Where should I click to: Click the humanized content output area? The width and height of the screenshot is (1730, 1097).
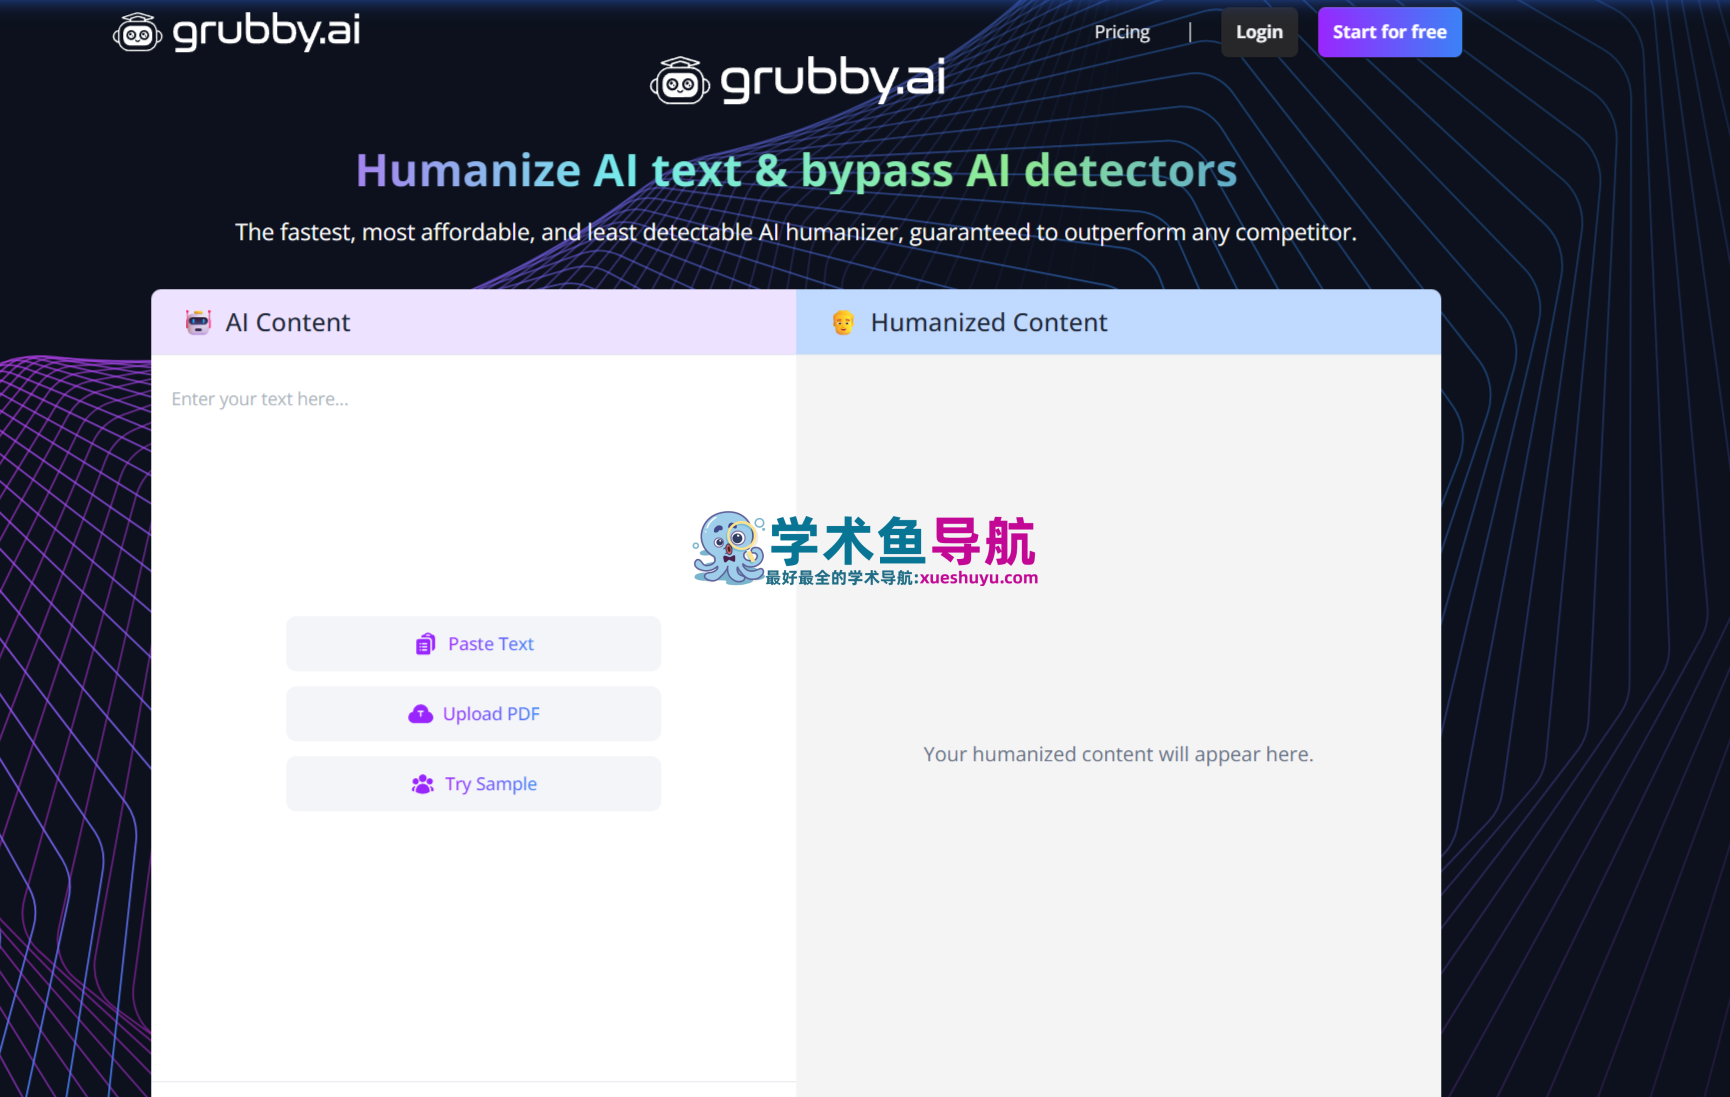[x=1117, y=754]
